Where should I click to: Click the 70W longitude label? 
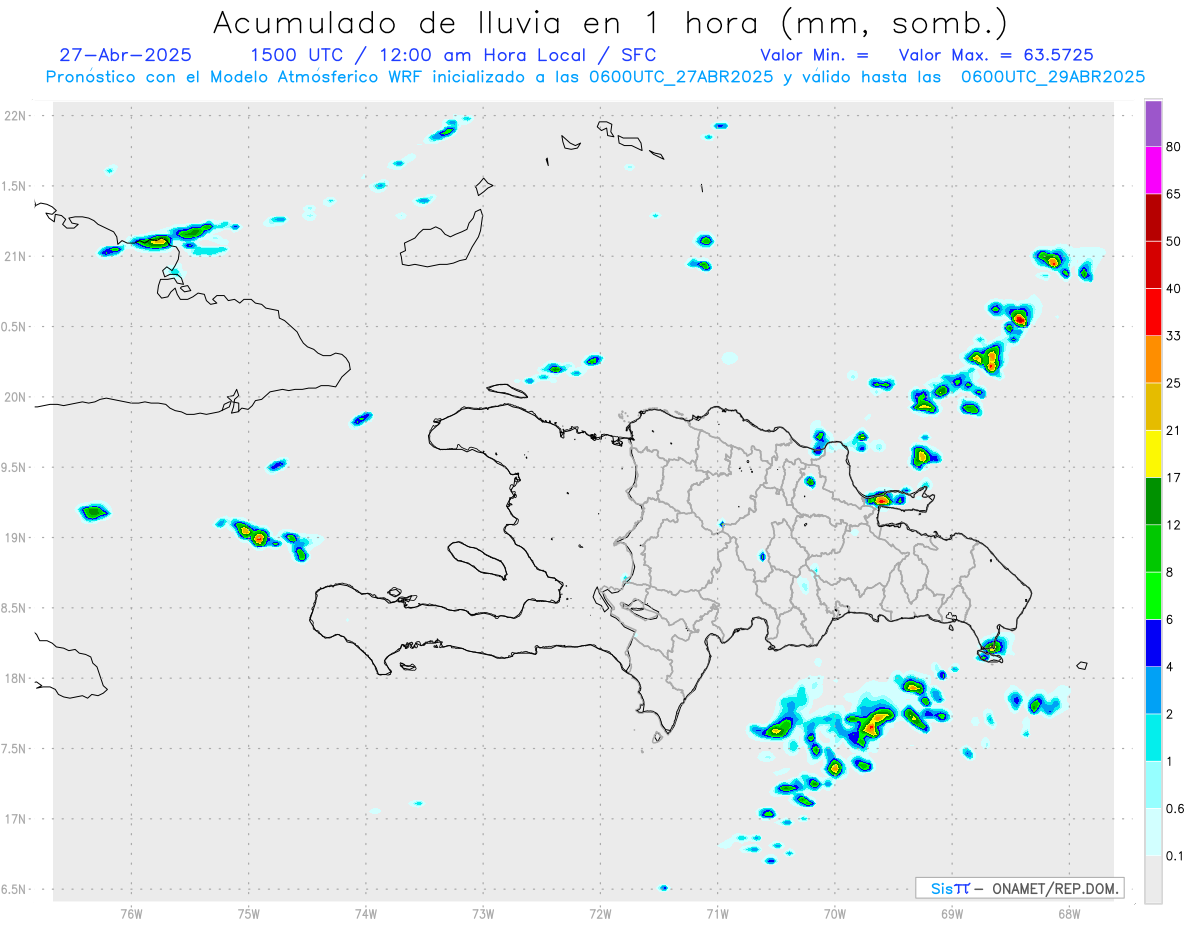(835, 913)
